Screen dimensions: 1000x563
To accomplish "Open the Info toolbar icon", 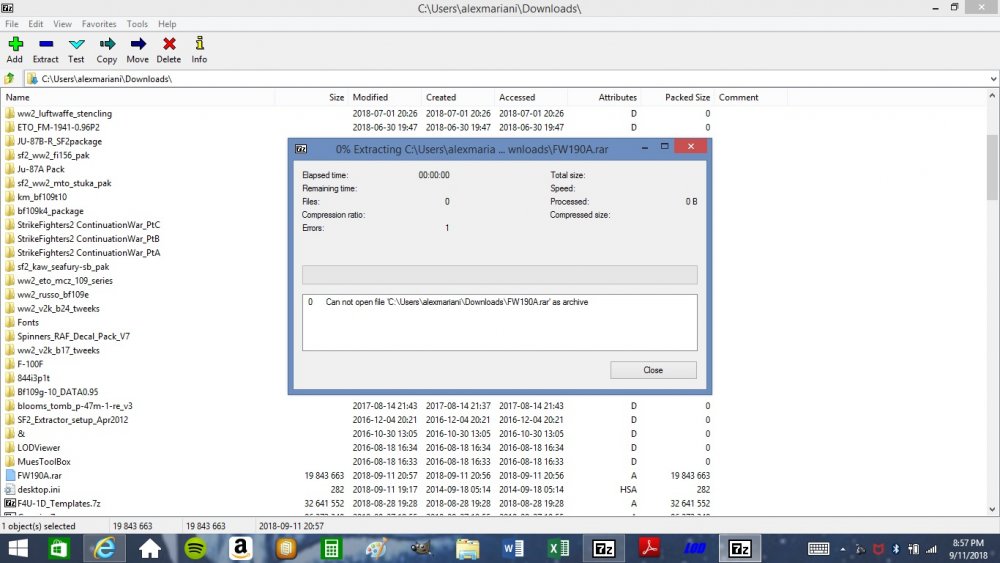I will point(200,44).
